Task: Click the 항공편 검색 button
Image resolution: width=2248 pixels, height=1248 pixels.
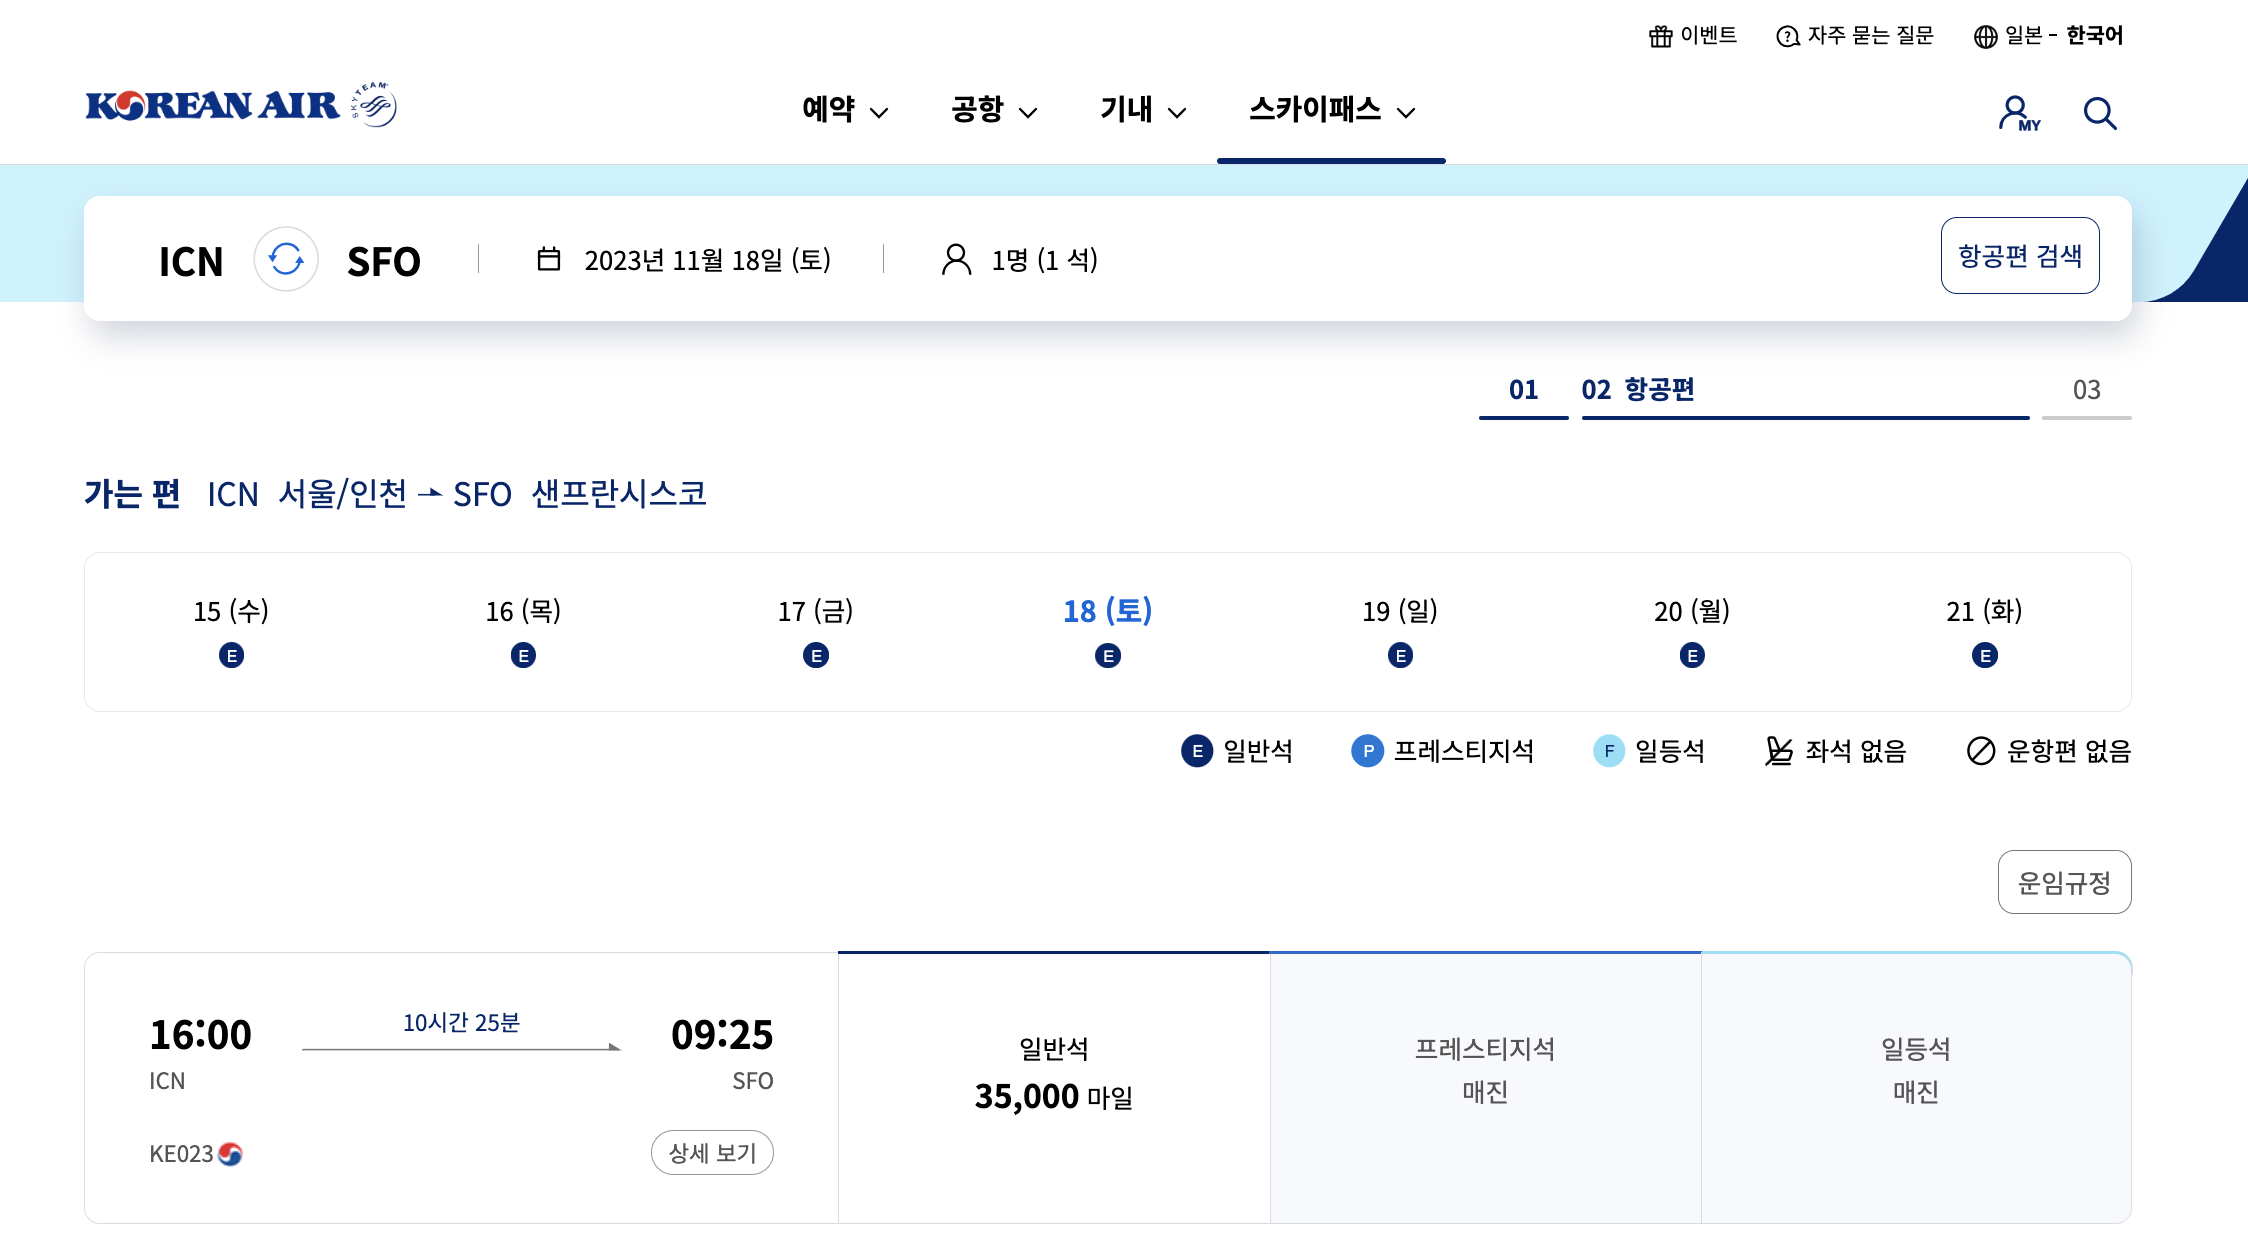Action: pyautogui.click(x=2020, y=256)
